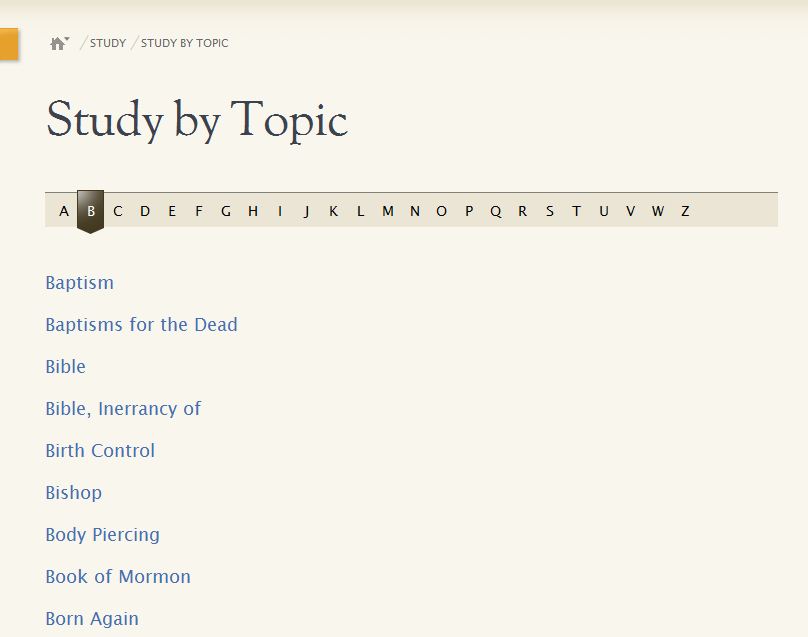Open the Bishop topic page
This screenshot has height=637, width=808.
74,493
